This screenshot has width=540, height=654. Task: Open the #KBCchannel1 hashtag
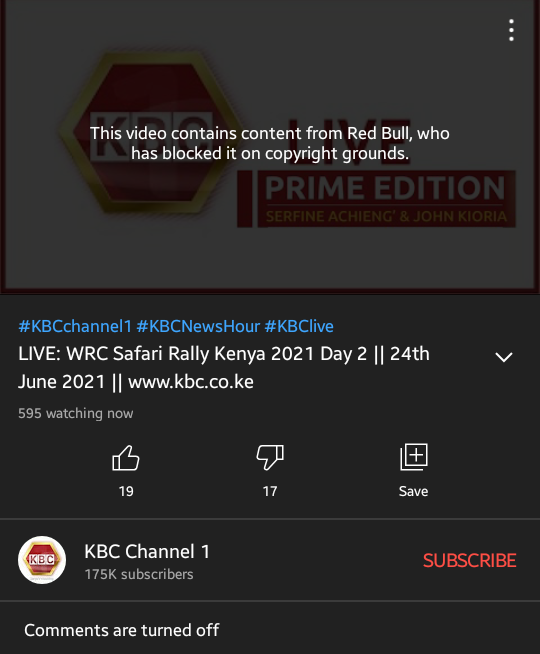[75, 326]
